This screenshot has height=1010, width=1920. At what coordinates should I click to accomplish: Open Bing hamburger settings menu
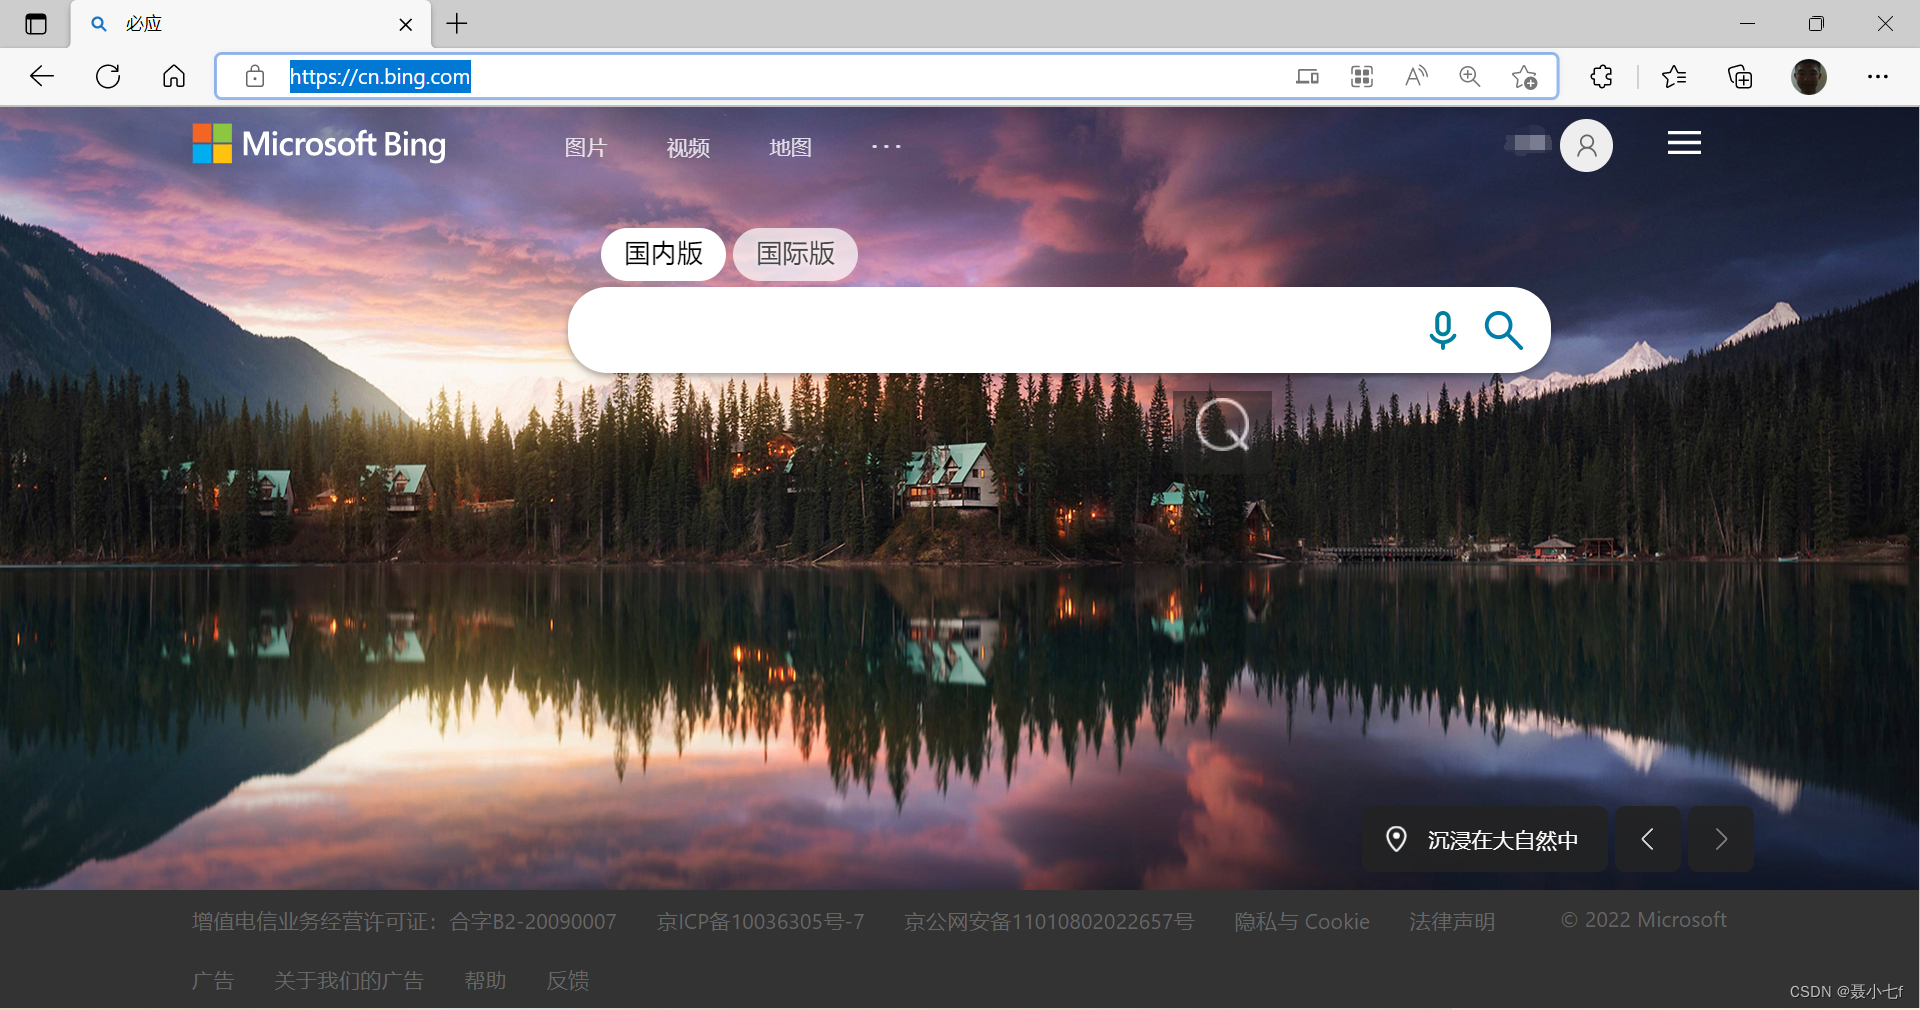click(x=1684, y=143)
